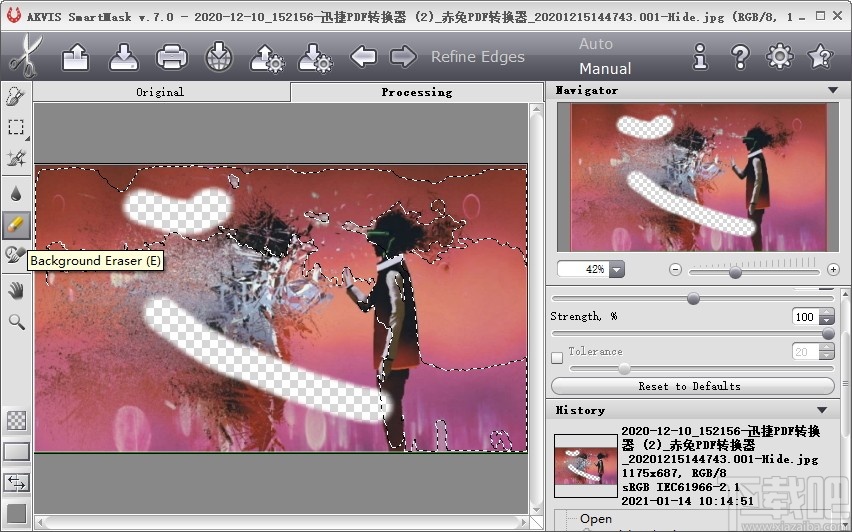Click the Save presets icon with gear
This screenshot has height=532, width=852.
pyautogui.click(x=315, y=58)
